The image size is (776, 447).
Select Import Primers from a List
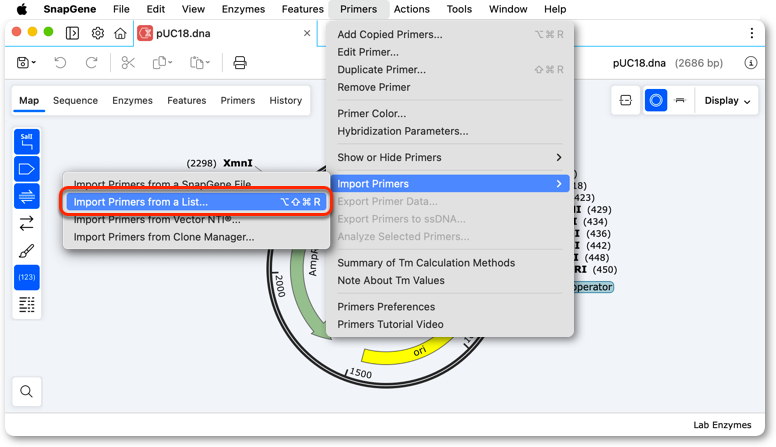click(x=196, y=202)
